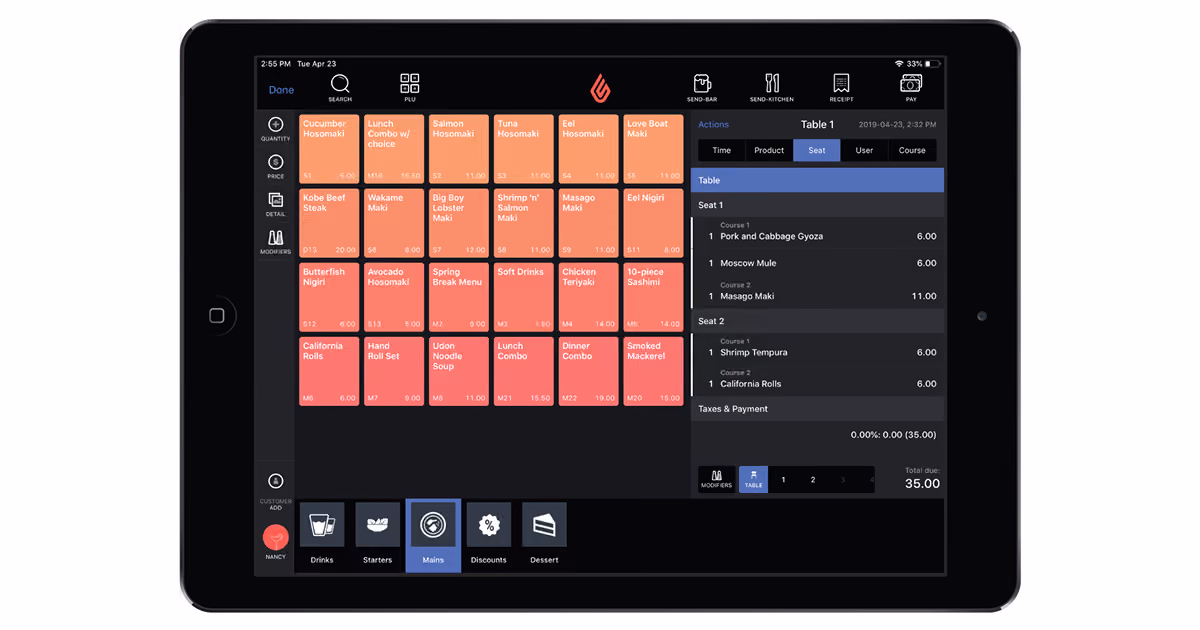
Task: Open the Price adjustment tool
Action: click(276, 167)
